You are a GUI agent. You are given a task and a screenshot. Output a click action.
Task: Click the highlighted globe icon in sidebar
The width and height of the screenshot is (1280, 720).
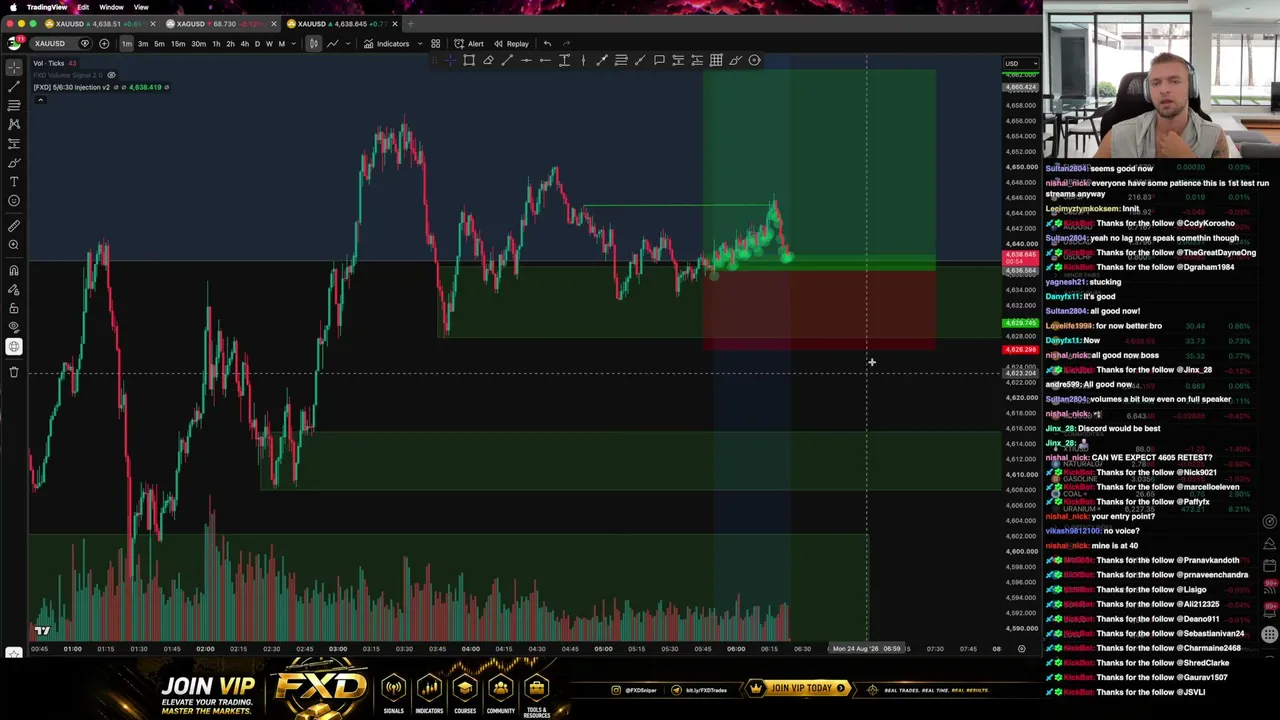(14, 347)
